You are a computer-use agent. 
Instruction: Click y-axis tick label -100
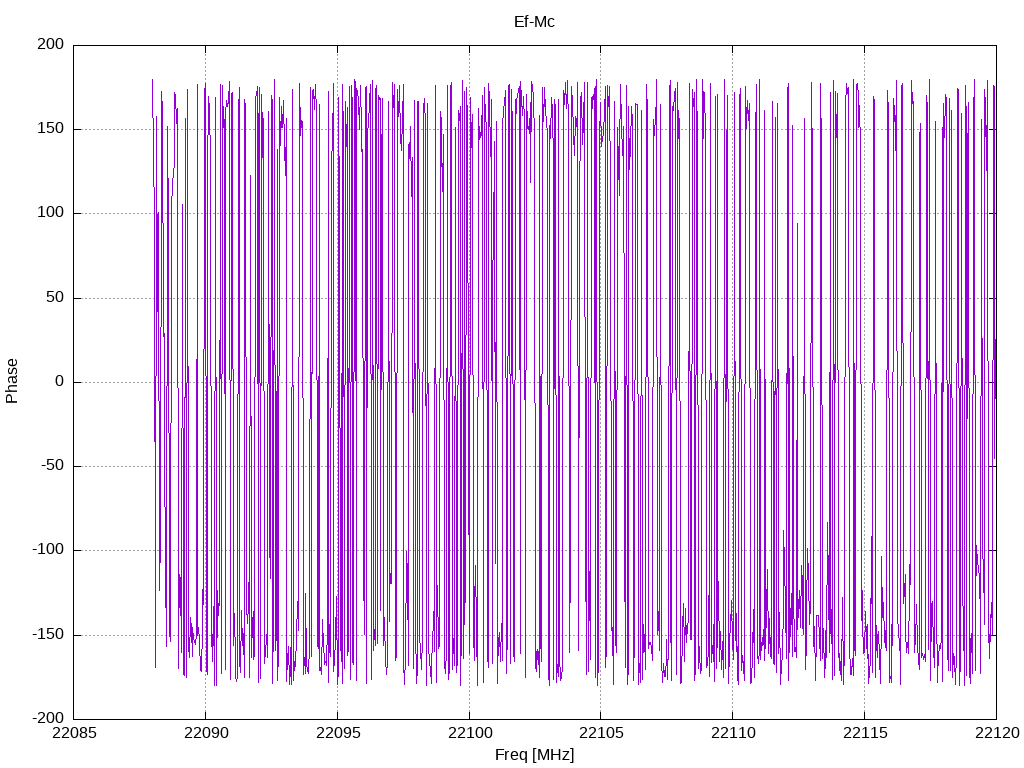[x=48, y=550]
